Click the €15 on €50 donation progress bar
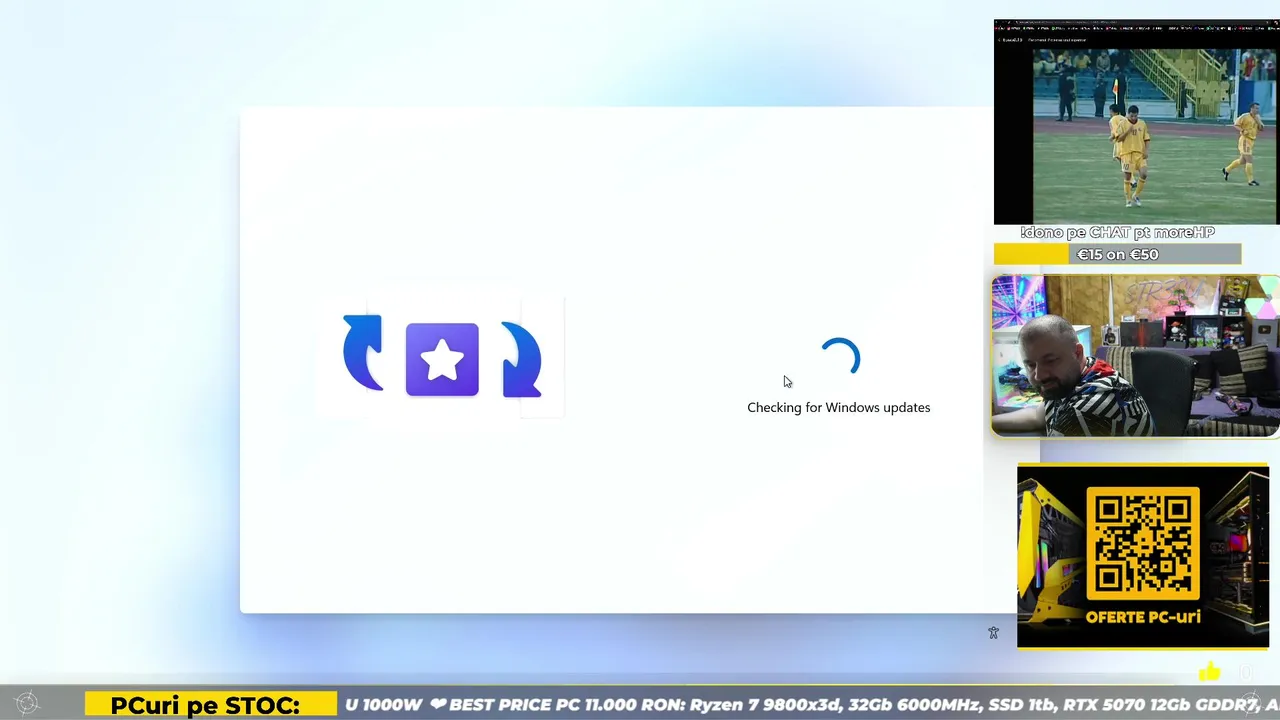The width and height of the screenshot is (1280, 720). (1118, 254)
